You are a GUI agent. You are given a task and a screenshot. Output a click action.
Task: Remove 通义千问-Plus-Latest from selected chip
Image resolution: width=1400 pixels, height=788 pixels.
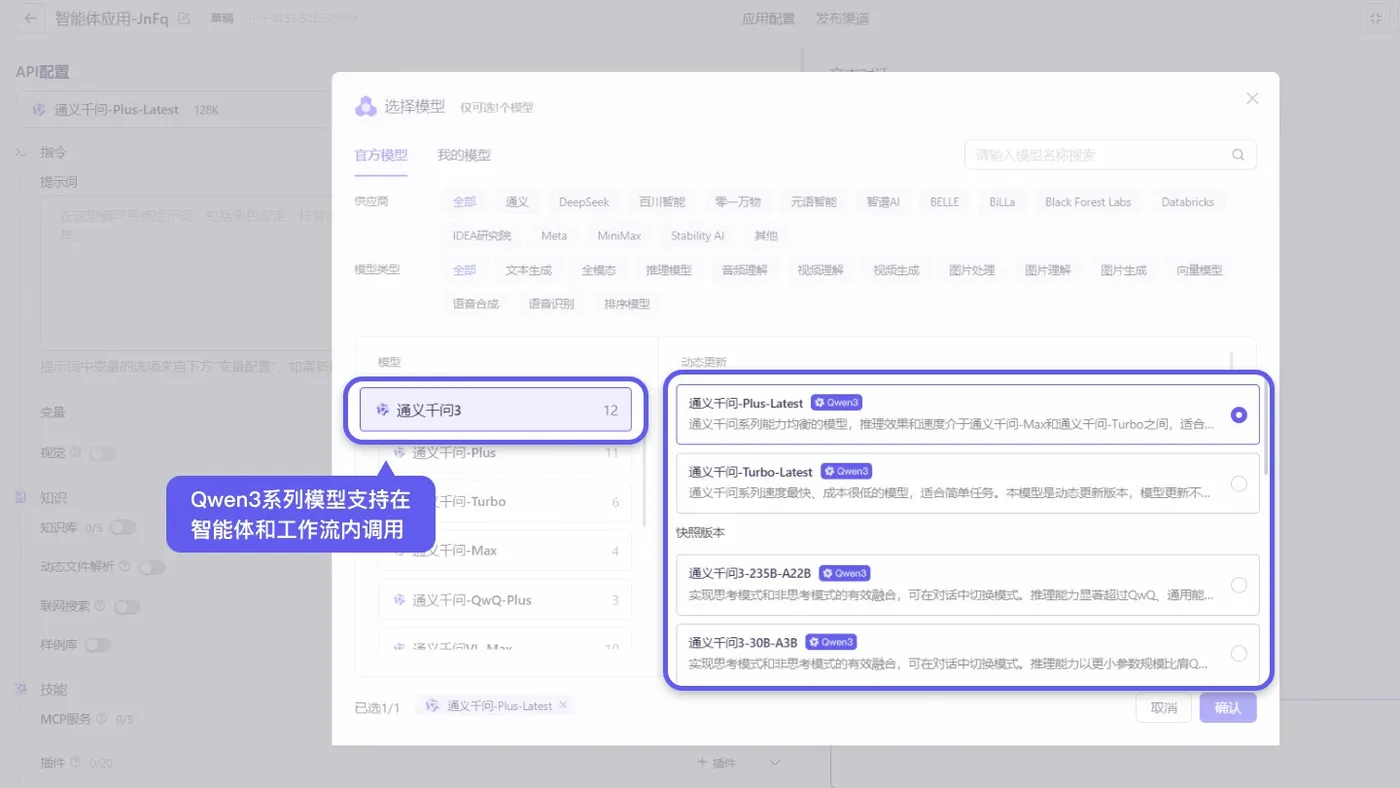click(563, 705)
